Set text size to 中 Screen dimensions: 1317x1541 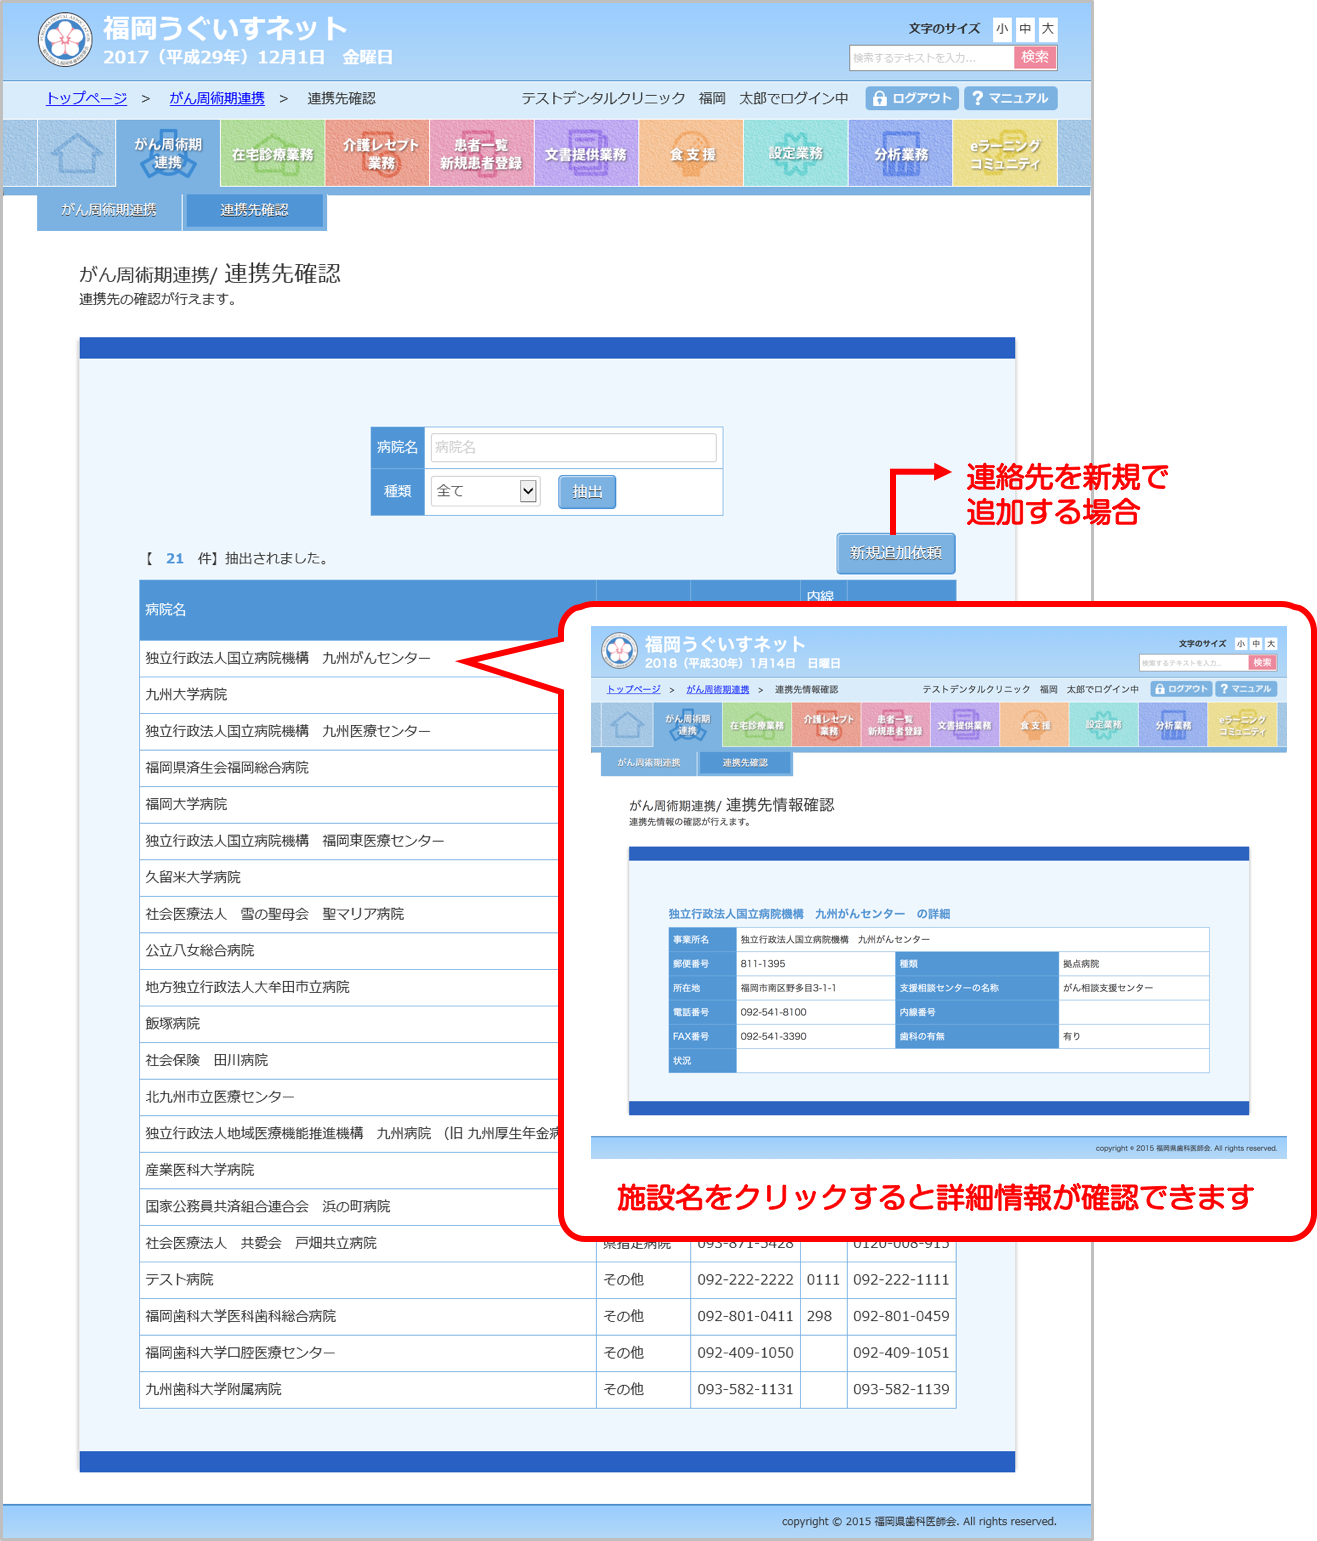point(1025,29)
